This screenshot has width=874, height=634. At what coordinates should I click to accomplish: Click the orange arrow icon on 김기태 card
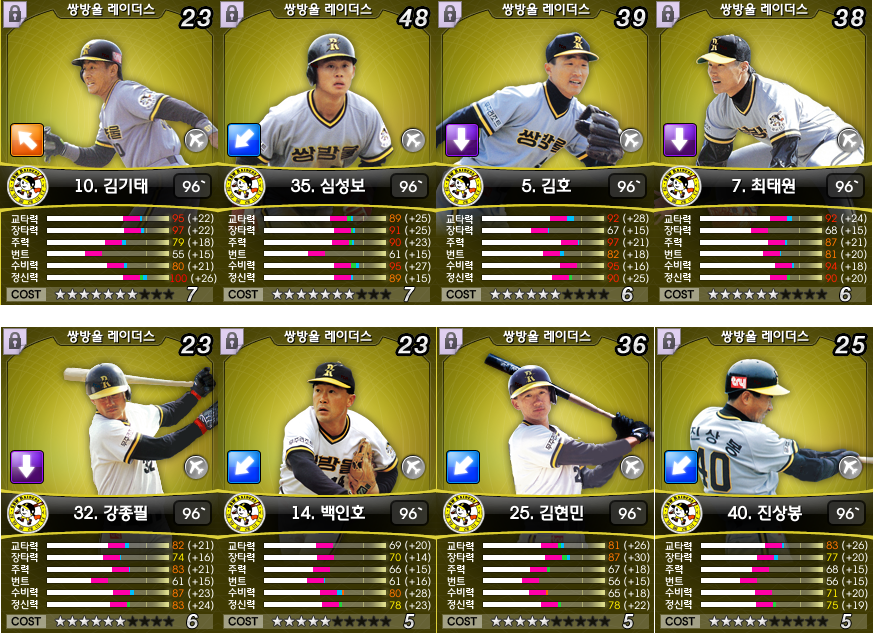[x=27, y=139]
